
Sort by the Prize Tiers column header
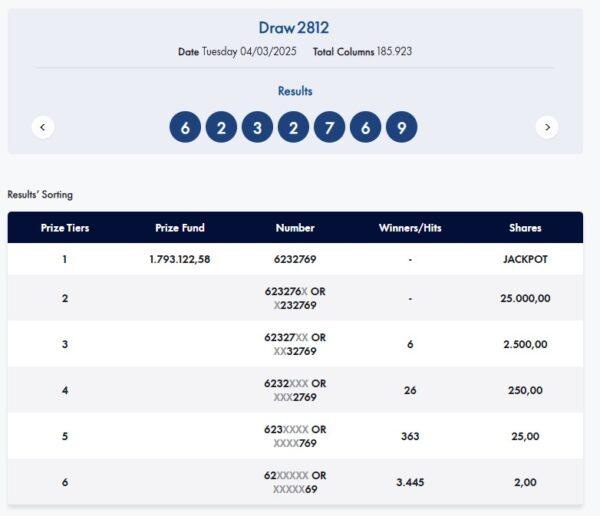pos(65,228)
